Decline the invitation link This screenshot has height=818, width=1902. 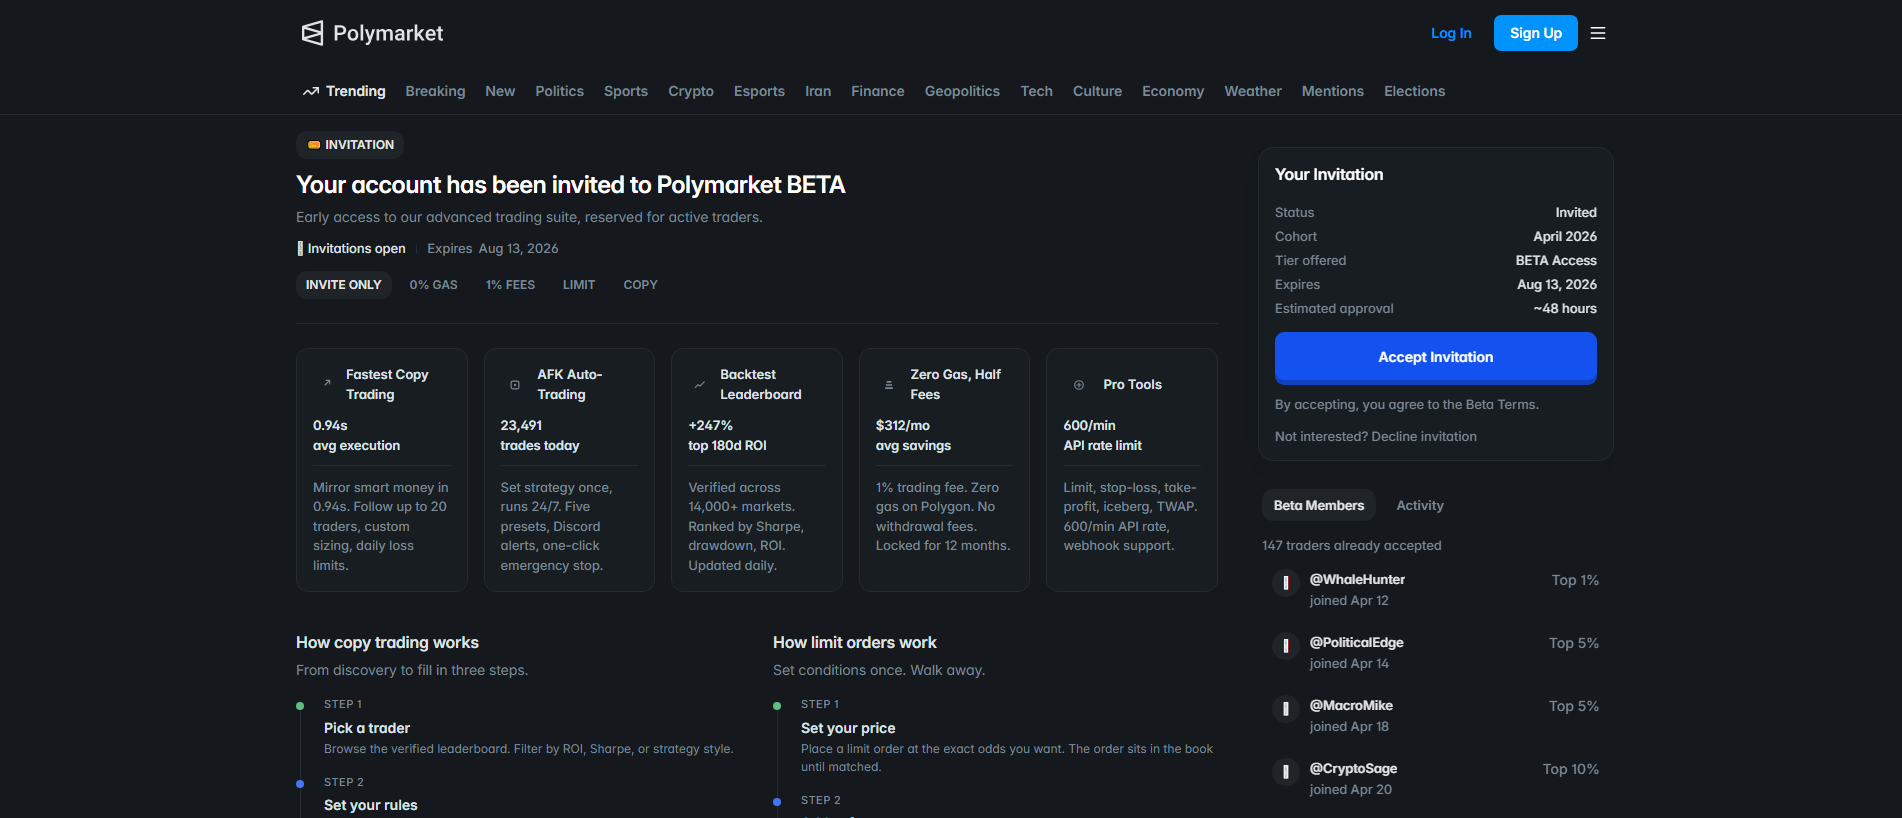[1424, 437]
